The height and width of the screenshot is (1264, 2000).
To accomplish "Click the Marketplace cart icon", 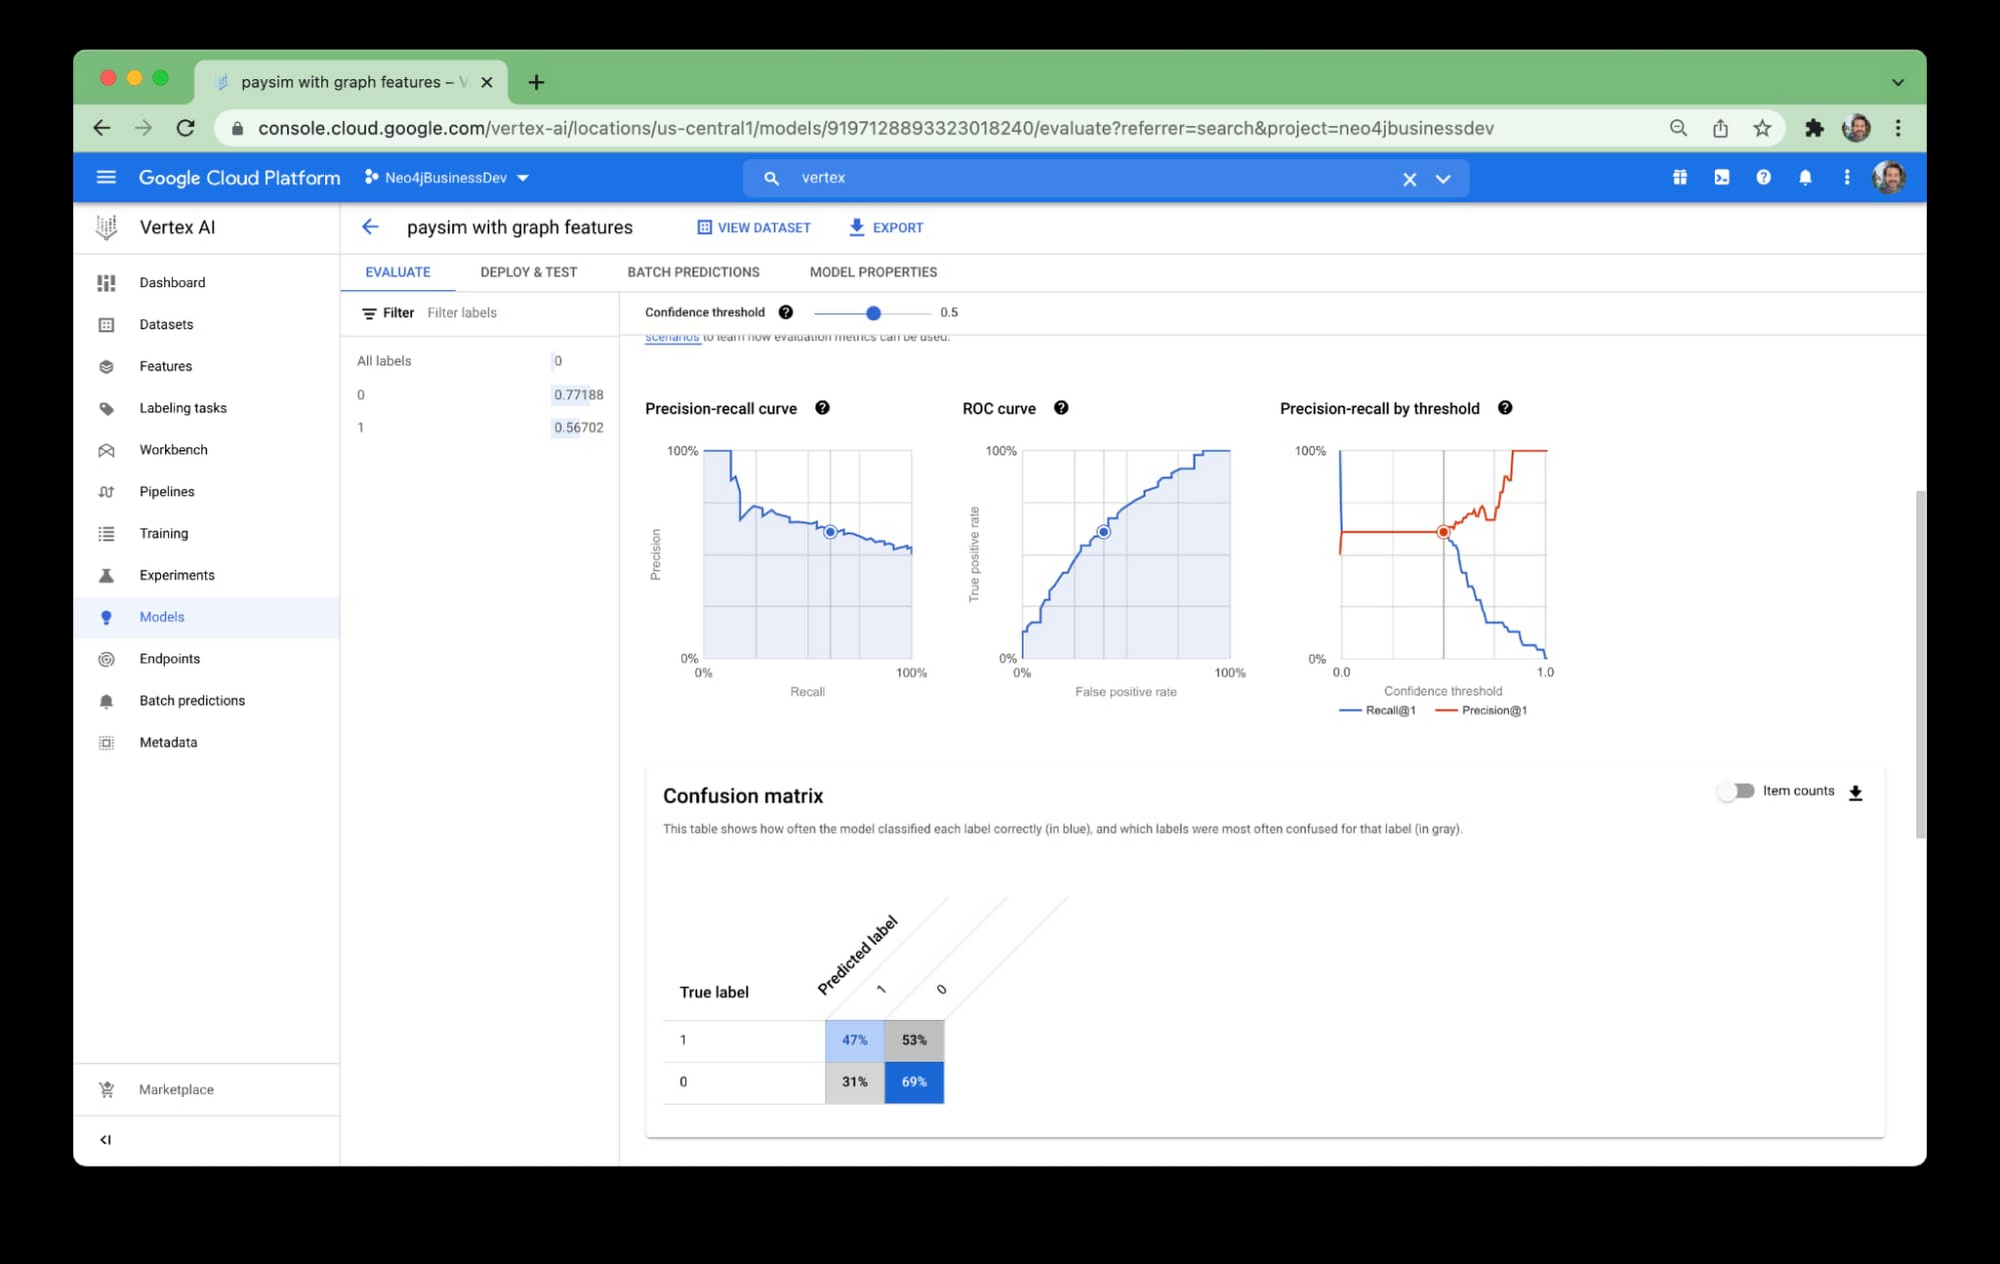I will point(106,1090).
